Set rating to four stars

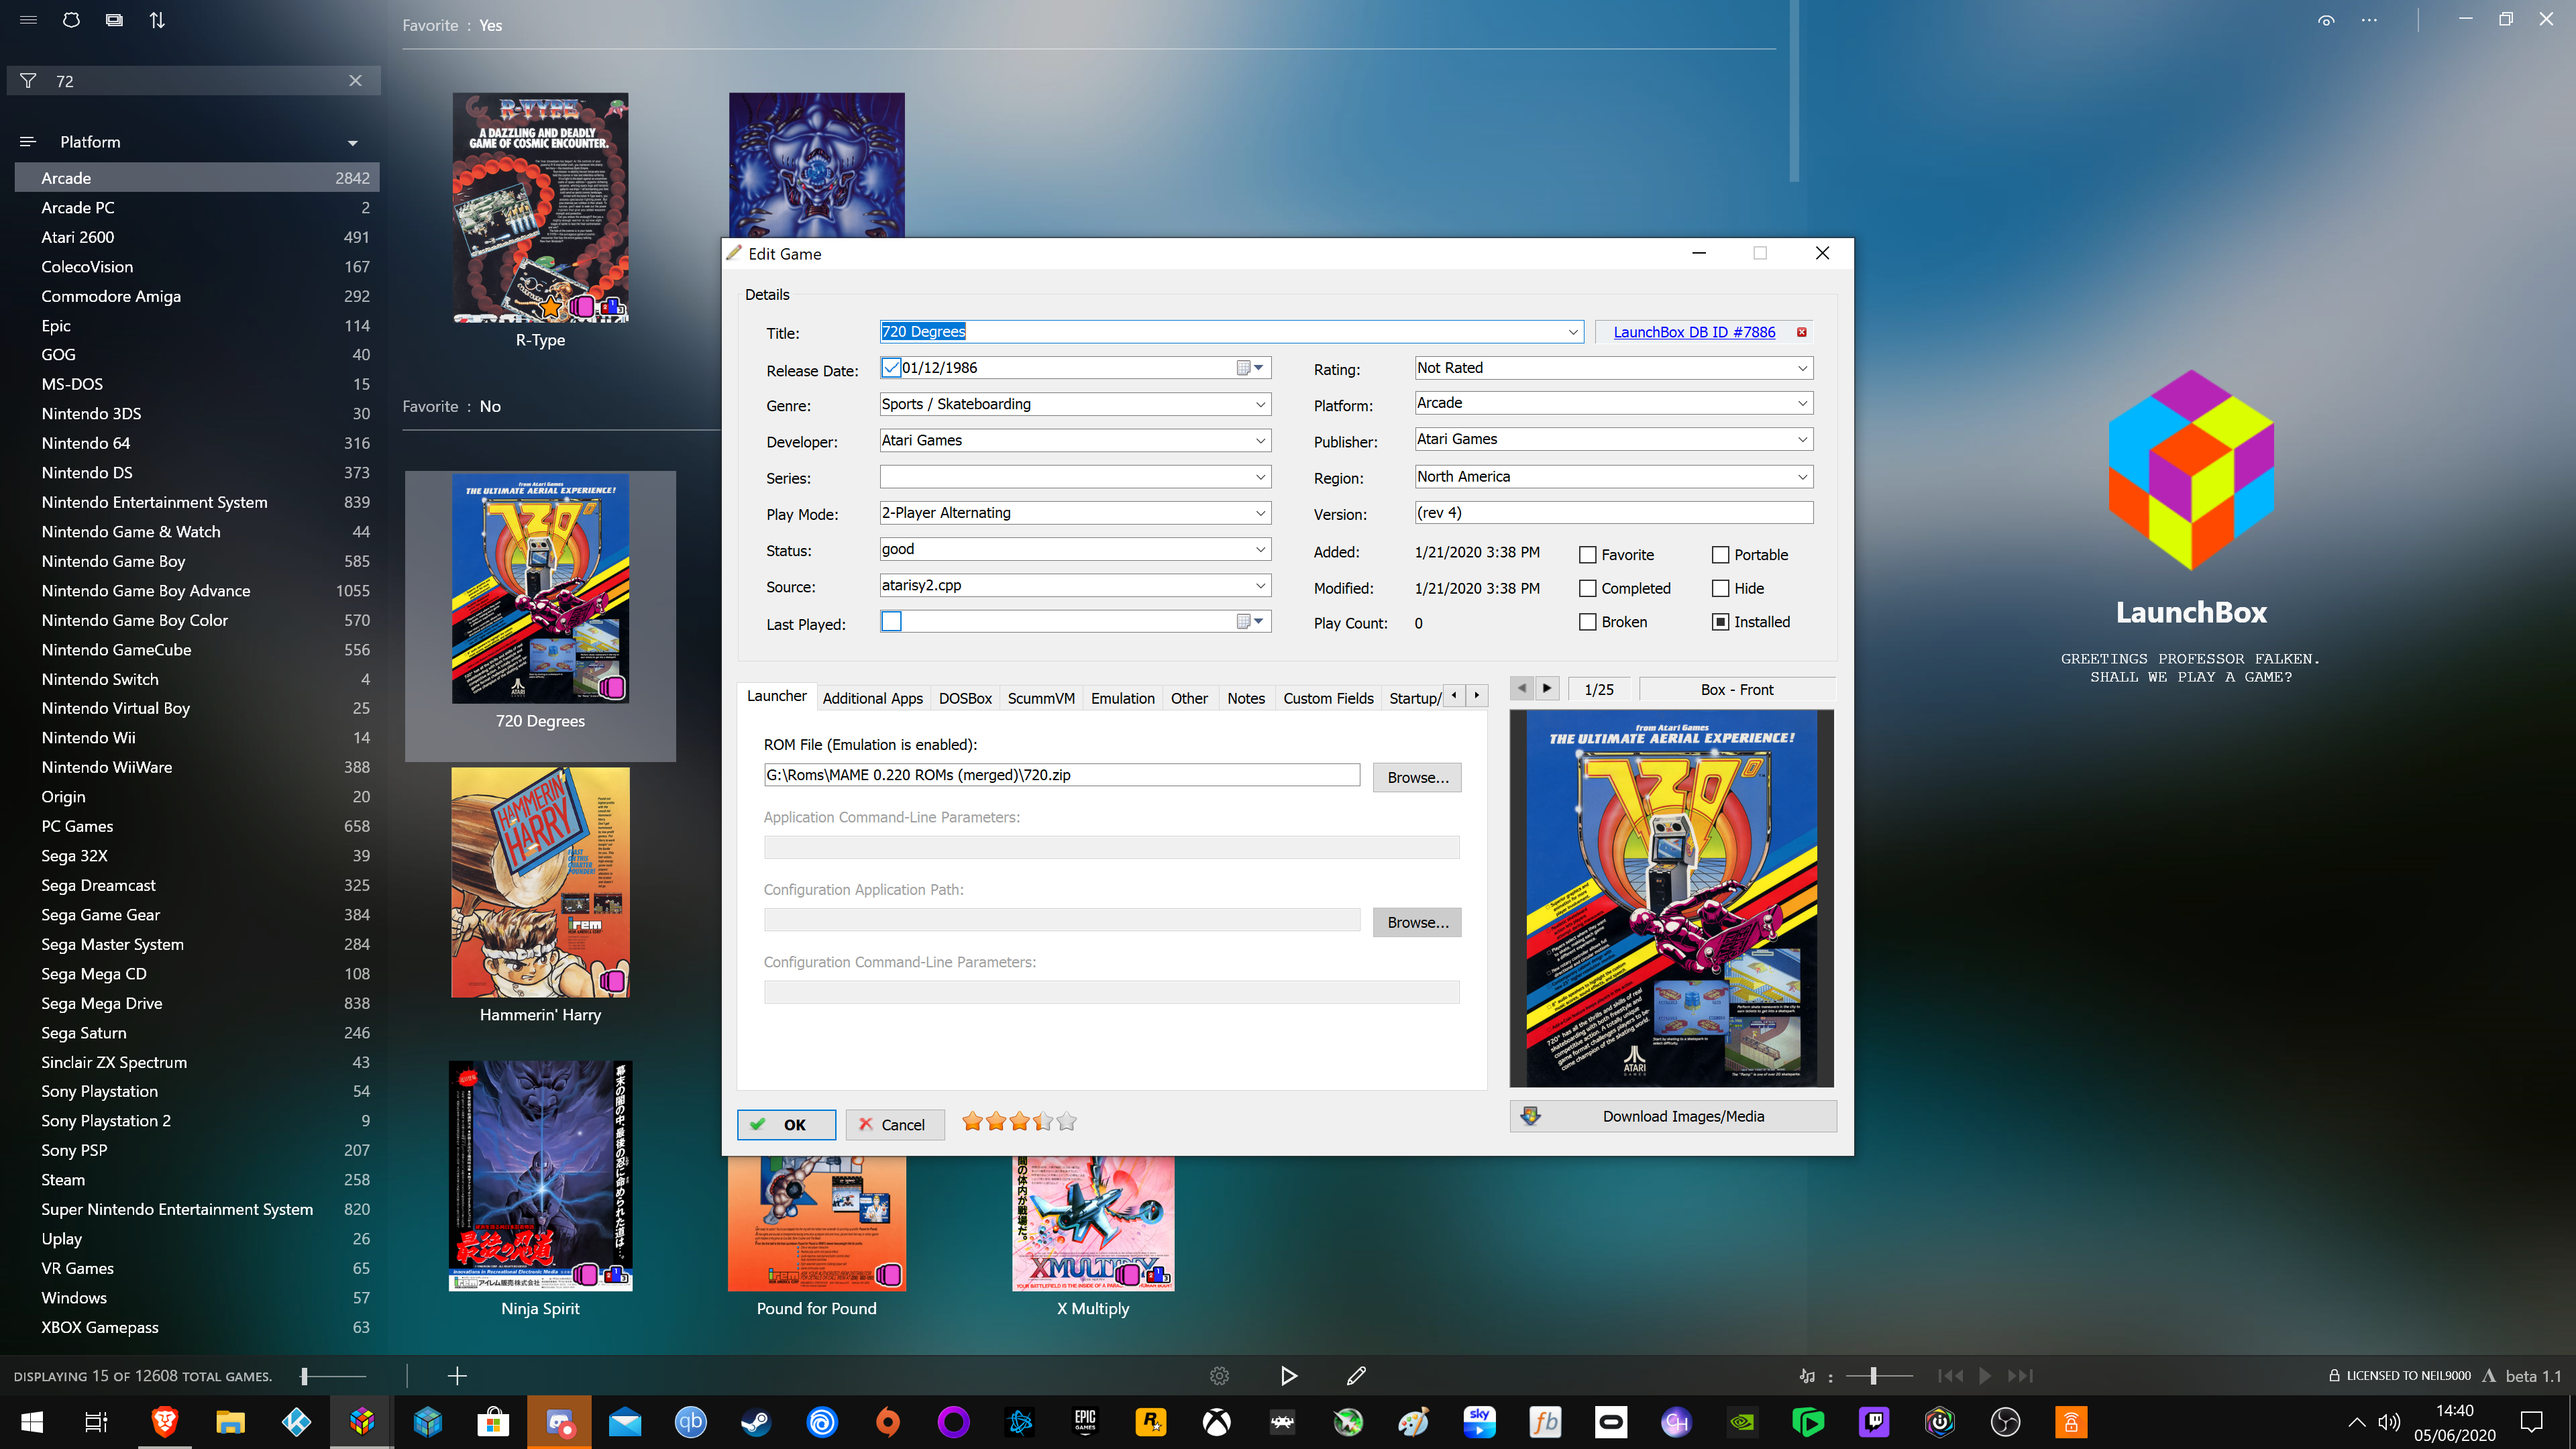pyautogui.click(x=1043, y=1122)
